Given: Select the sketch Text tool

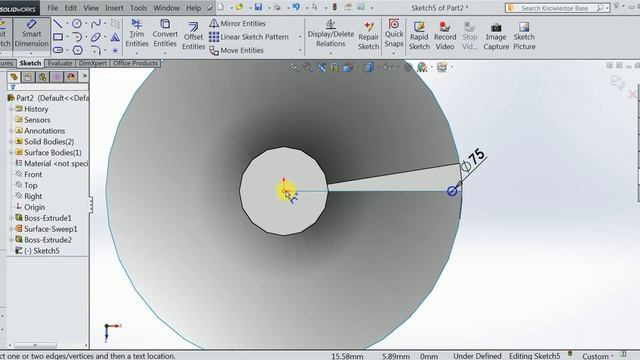Looking at the screenshot, I should tap(115, 38).
